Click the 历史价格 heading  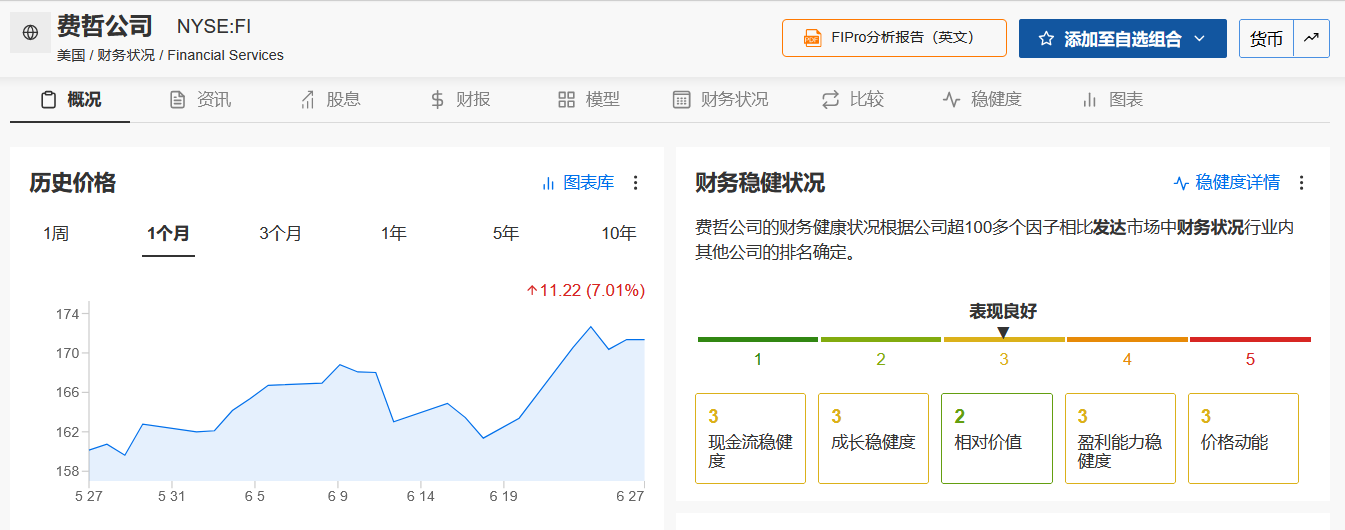point(73,183)
